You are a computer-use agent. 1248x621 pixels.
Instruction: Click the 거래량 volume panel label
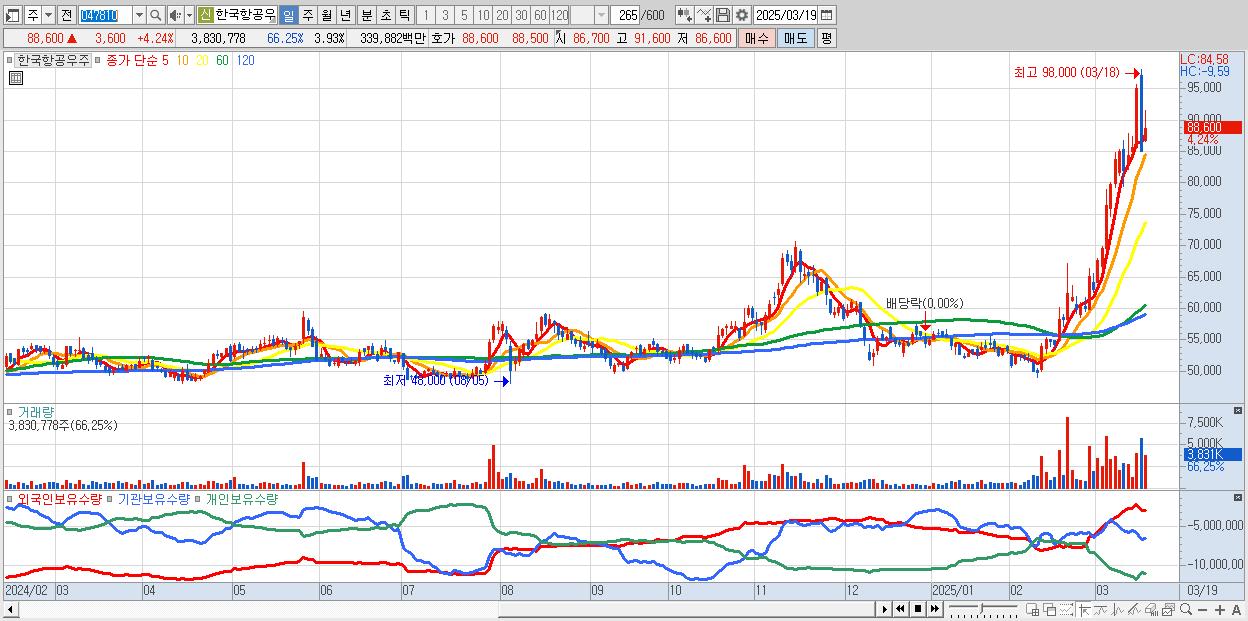point(35,411)
